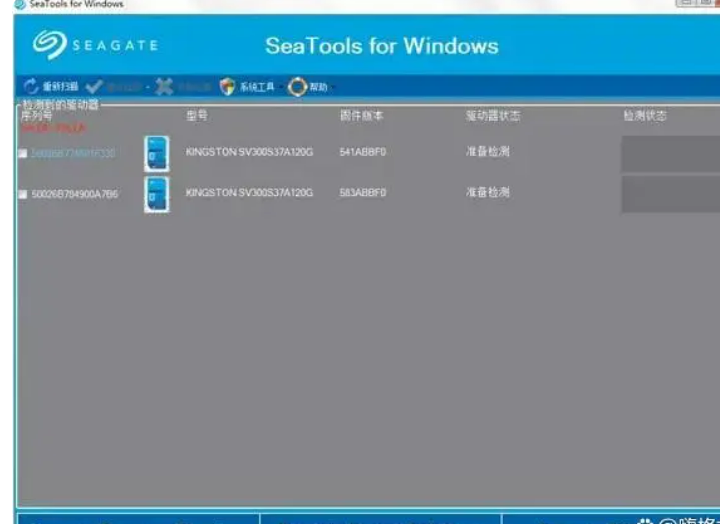Click the 重新扫描 rescan icon
The image size is (720, 524).
31,87
